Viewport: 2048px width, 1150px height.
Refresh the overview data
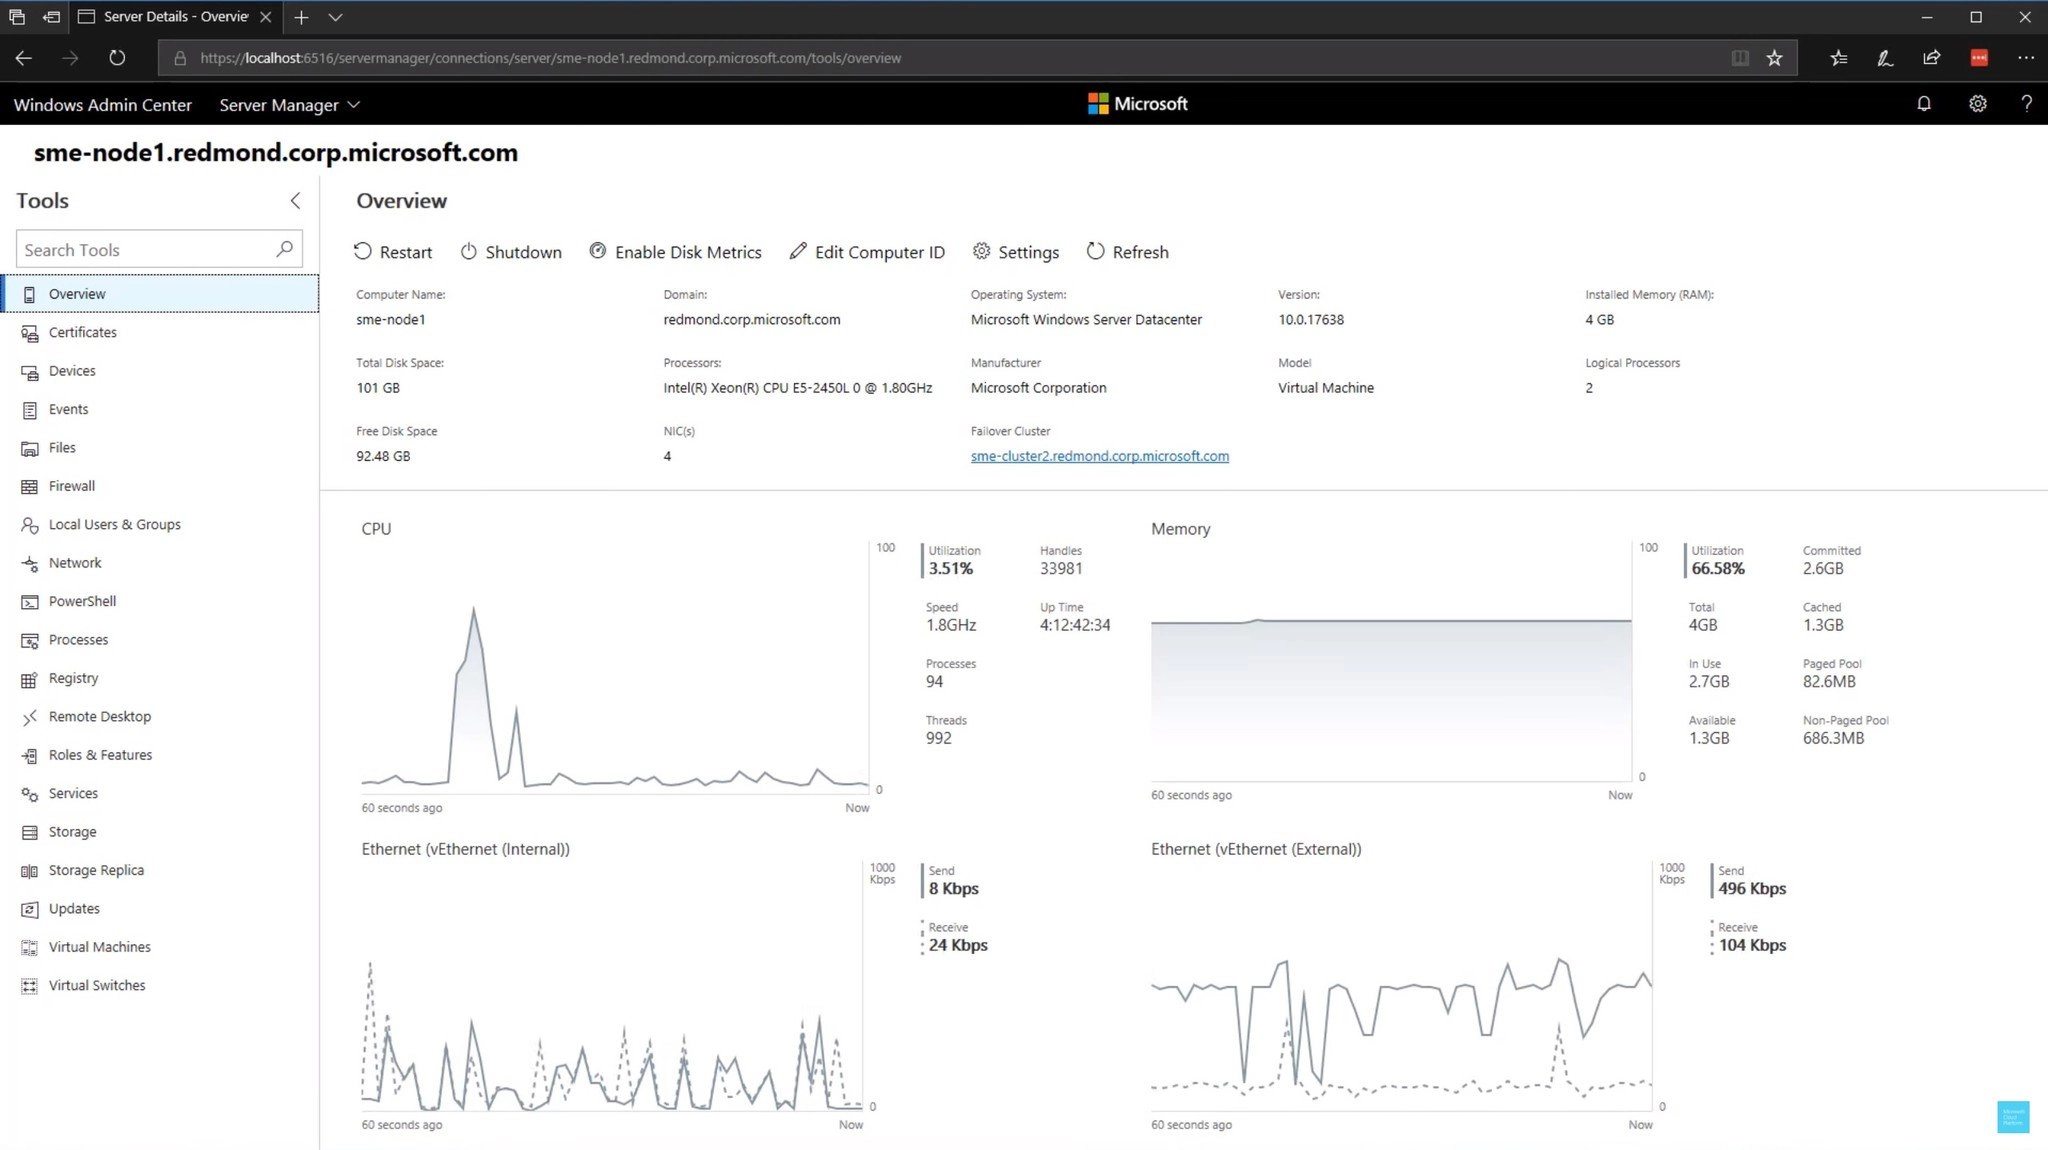1127,252
